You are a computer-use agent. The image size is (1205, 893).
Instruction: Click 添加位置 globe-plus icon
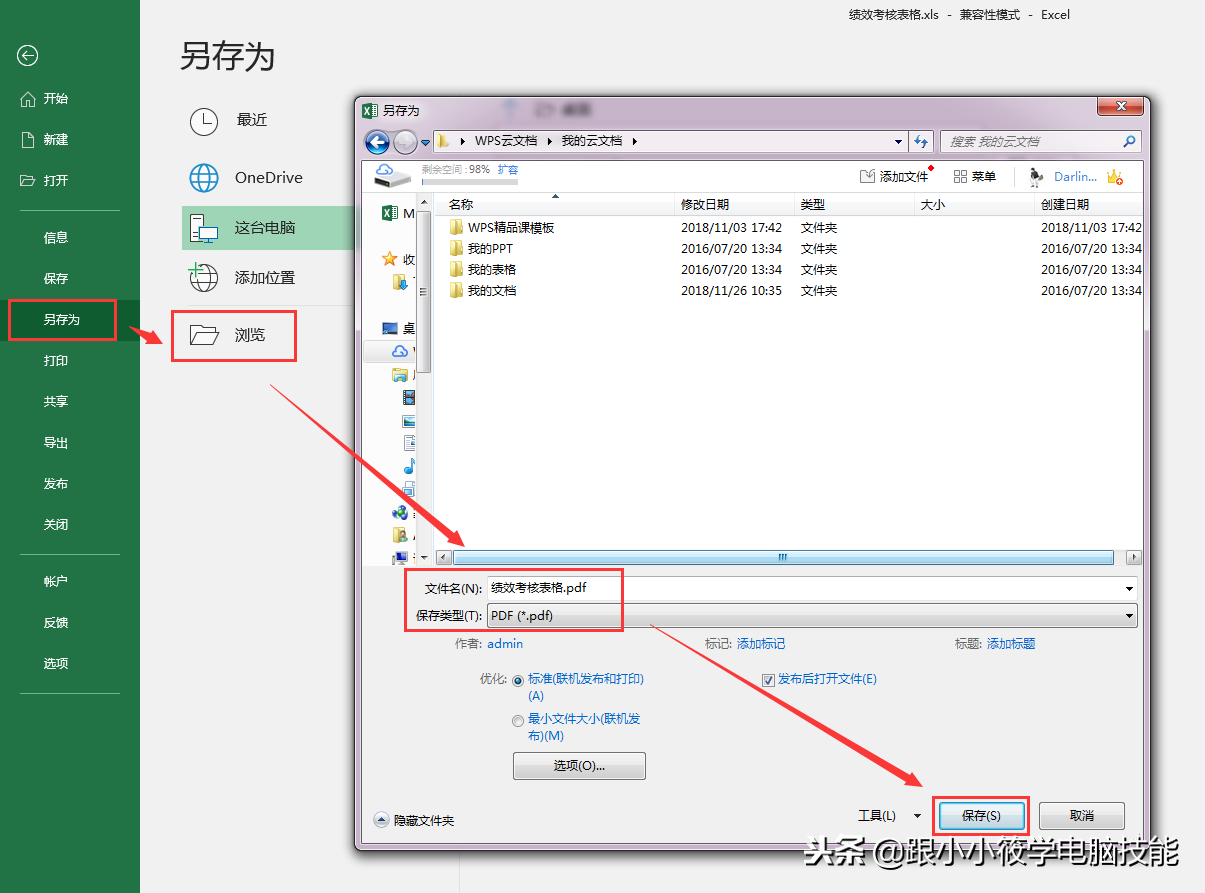click(204, 277)
